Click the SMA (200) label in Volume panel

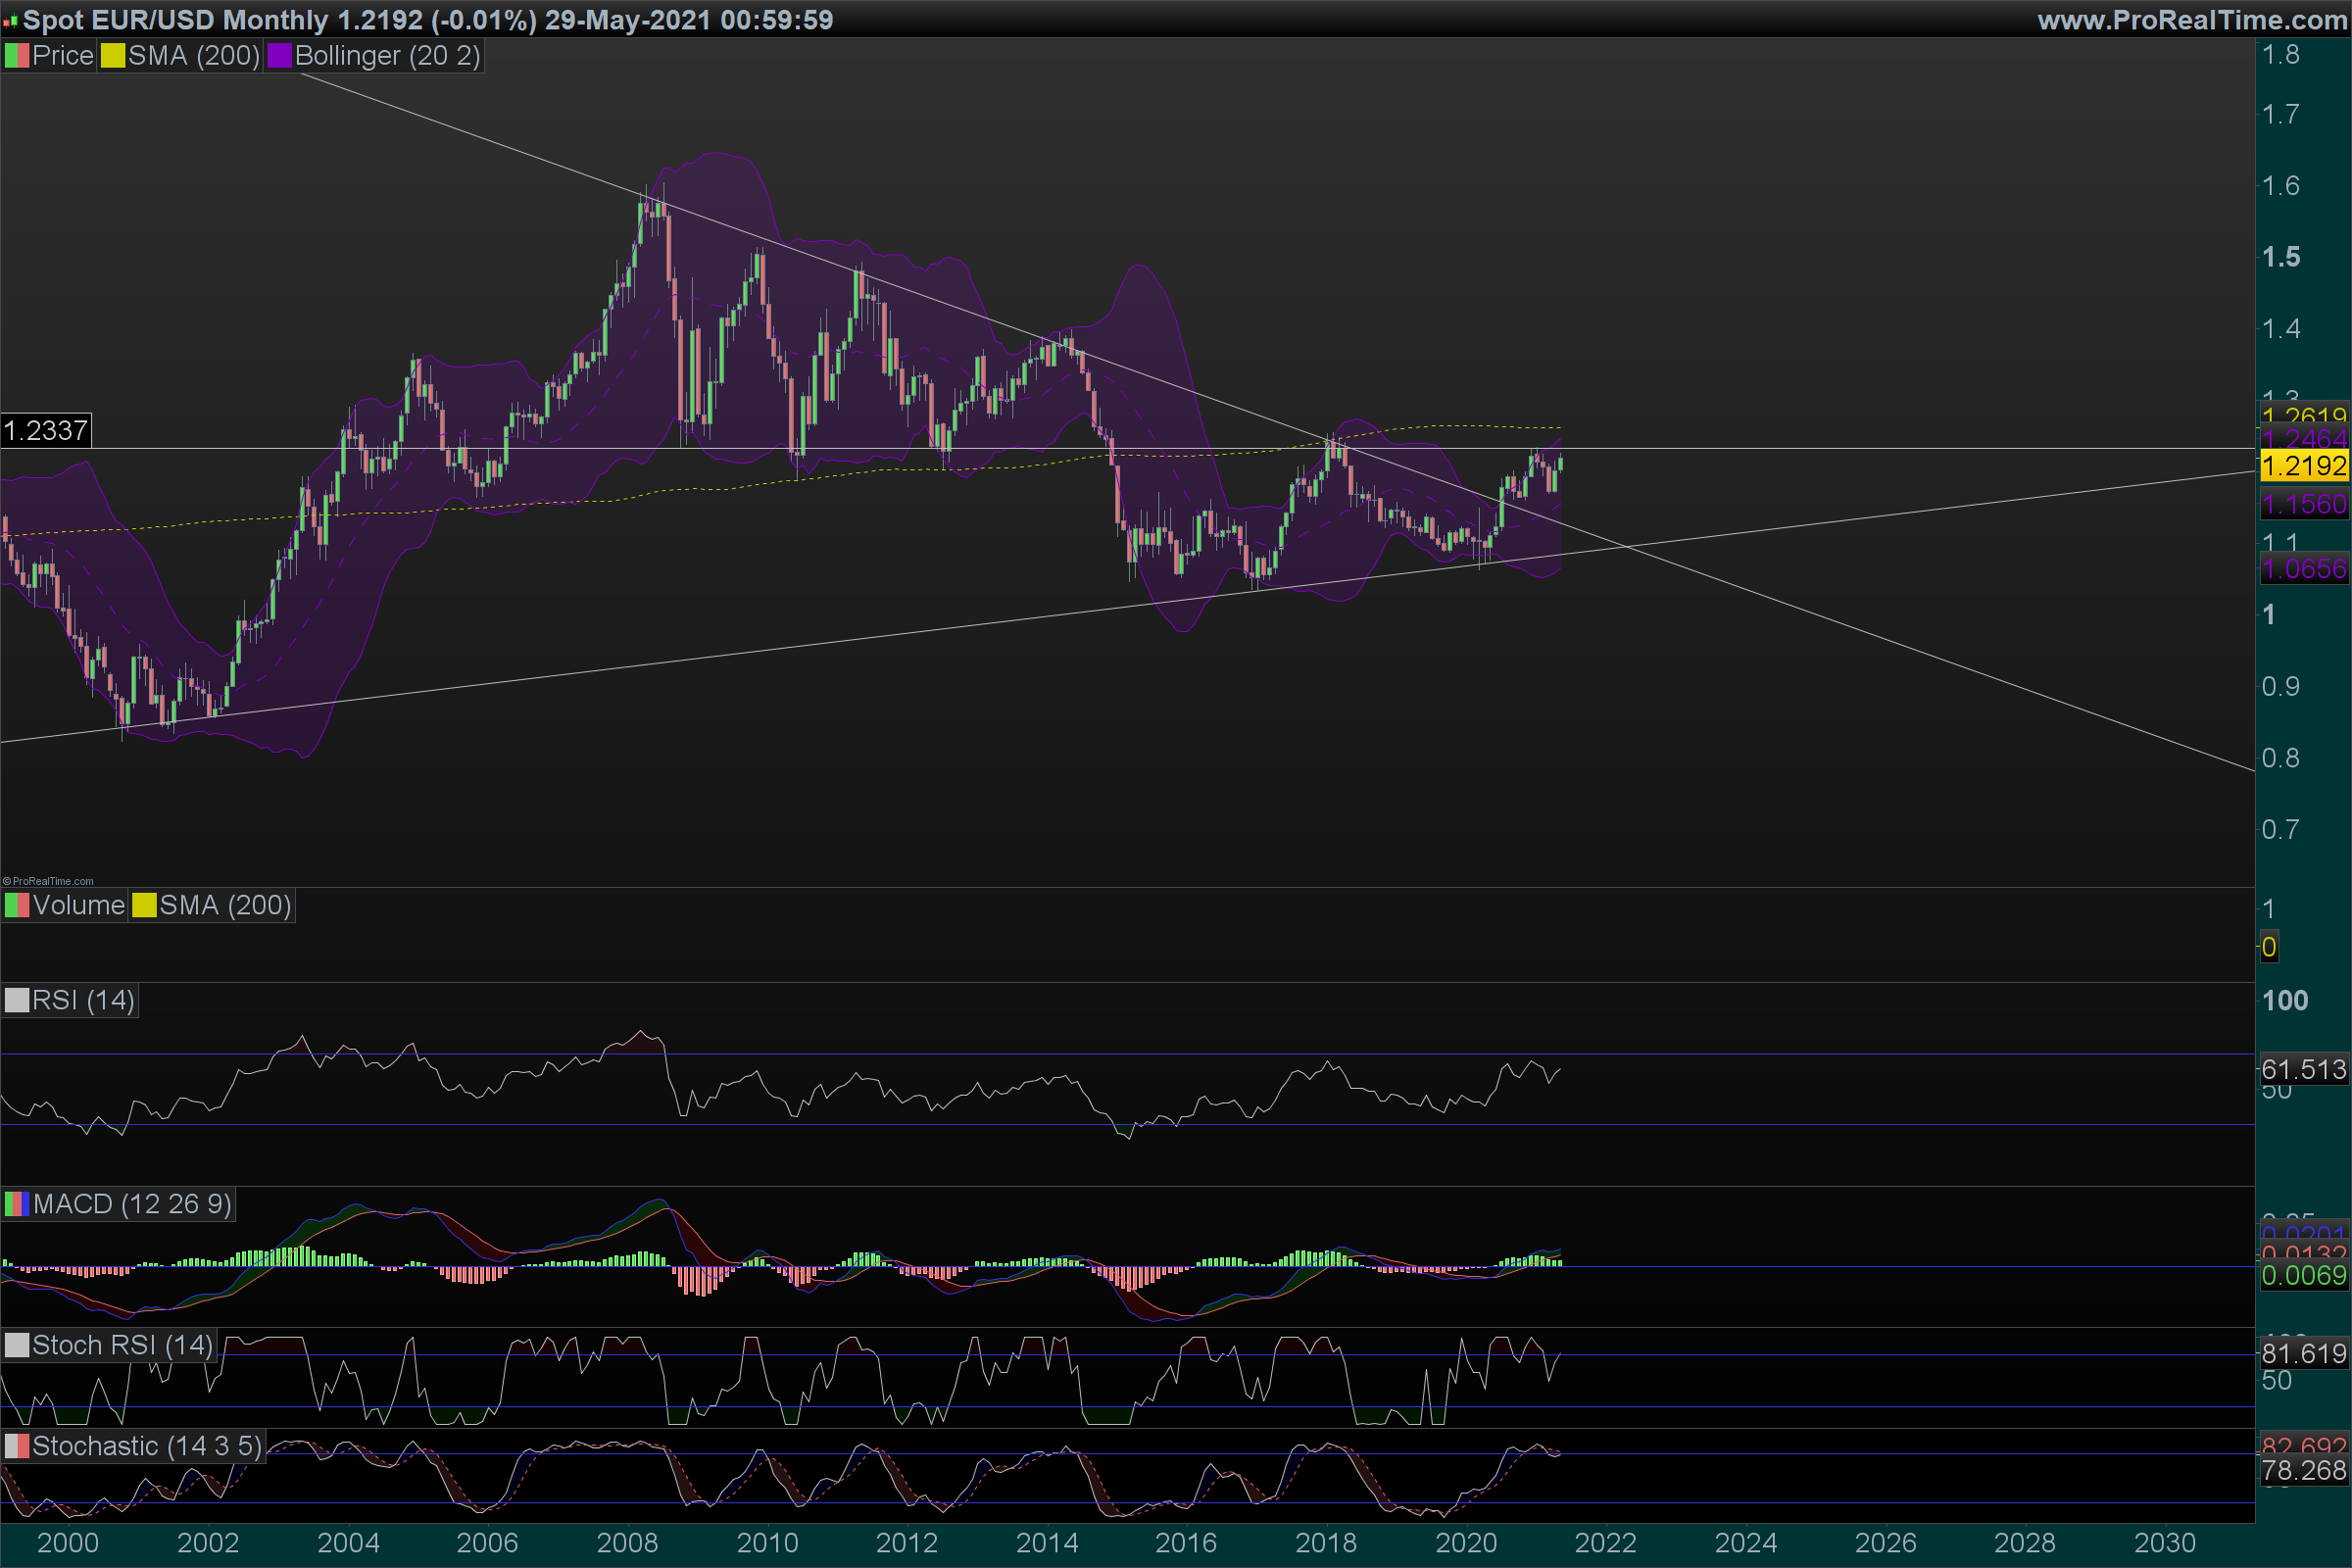225,906
